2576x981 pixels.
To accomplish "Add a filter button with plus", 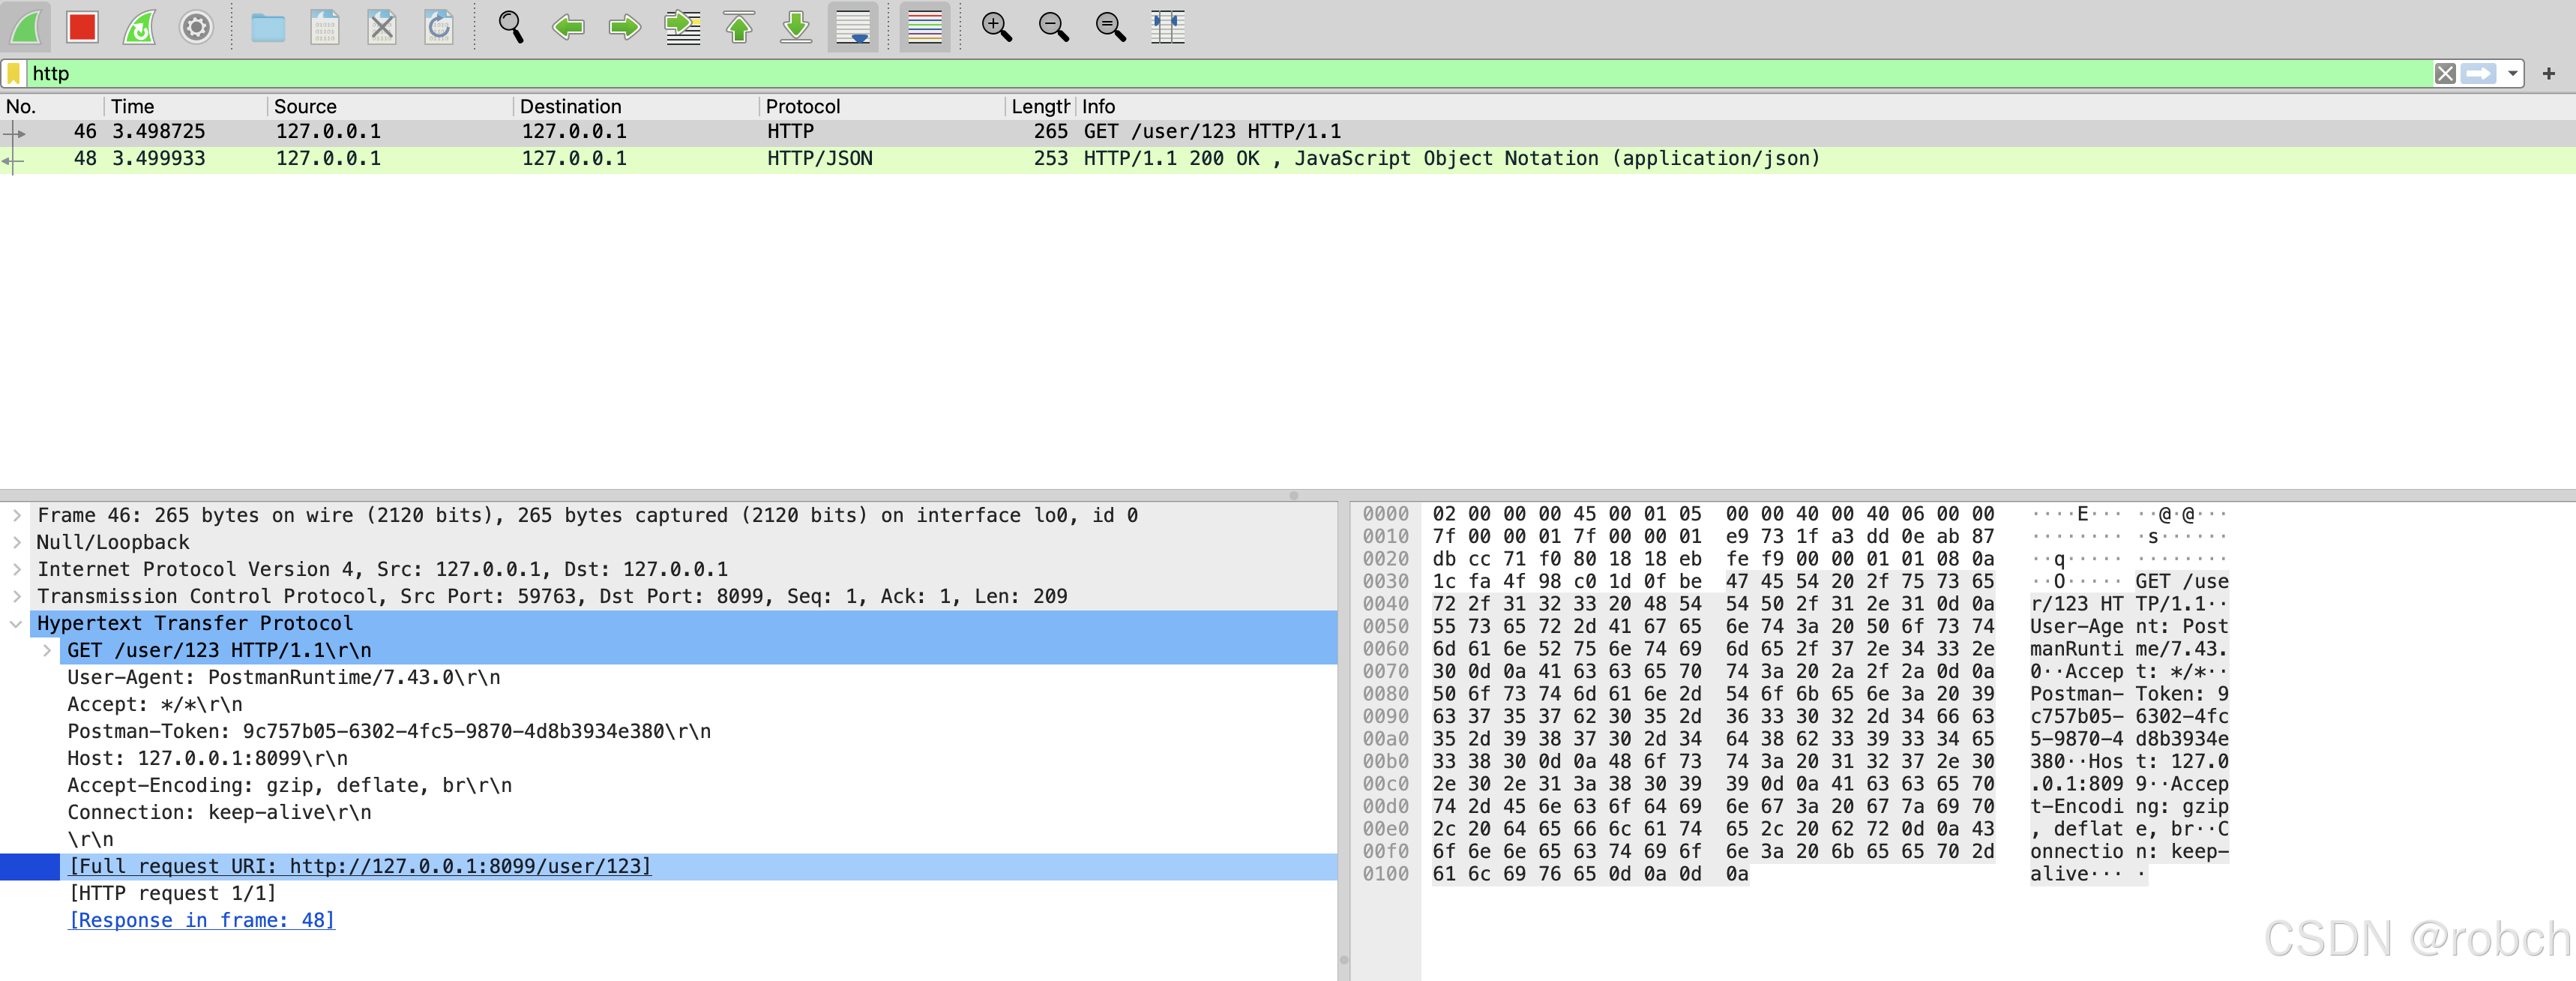I will pos(2549,73).
